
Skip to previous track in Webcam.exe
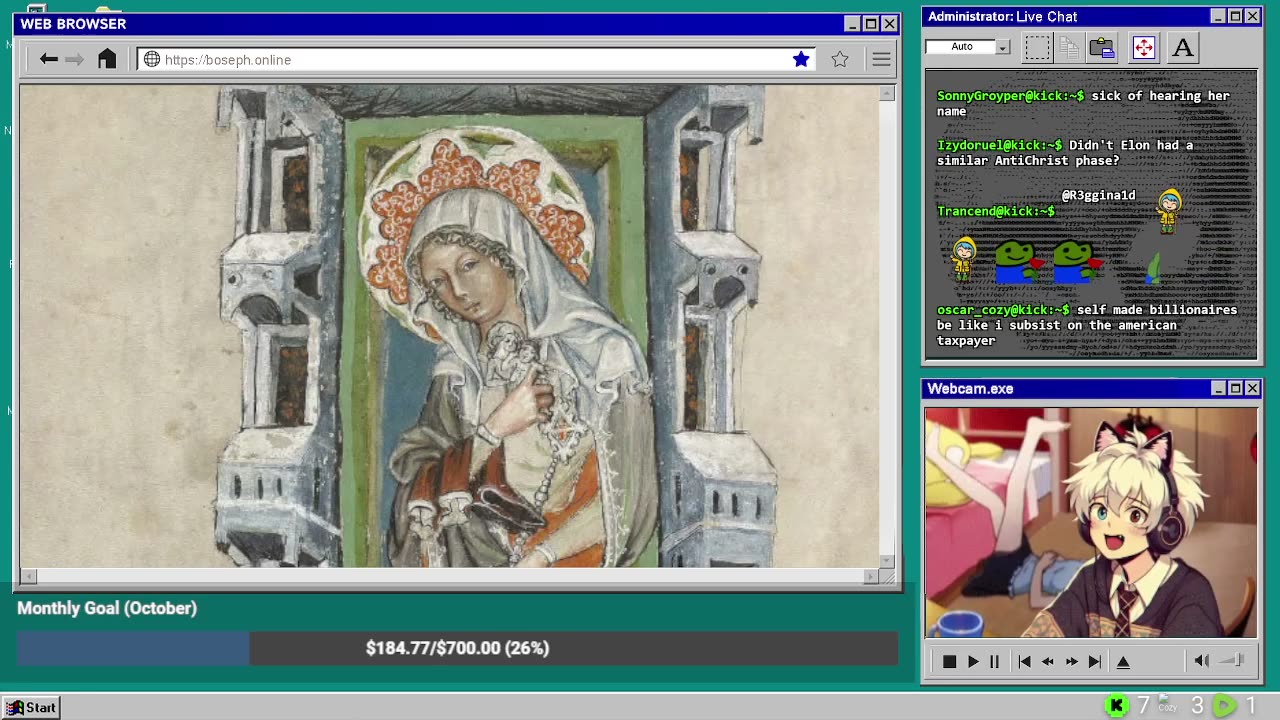(1024, 661)
